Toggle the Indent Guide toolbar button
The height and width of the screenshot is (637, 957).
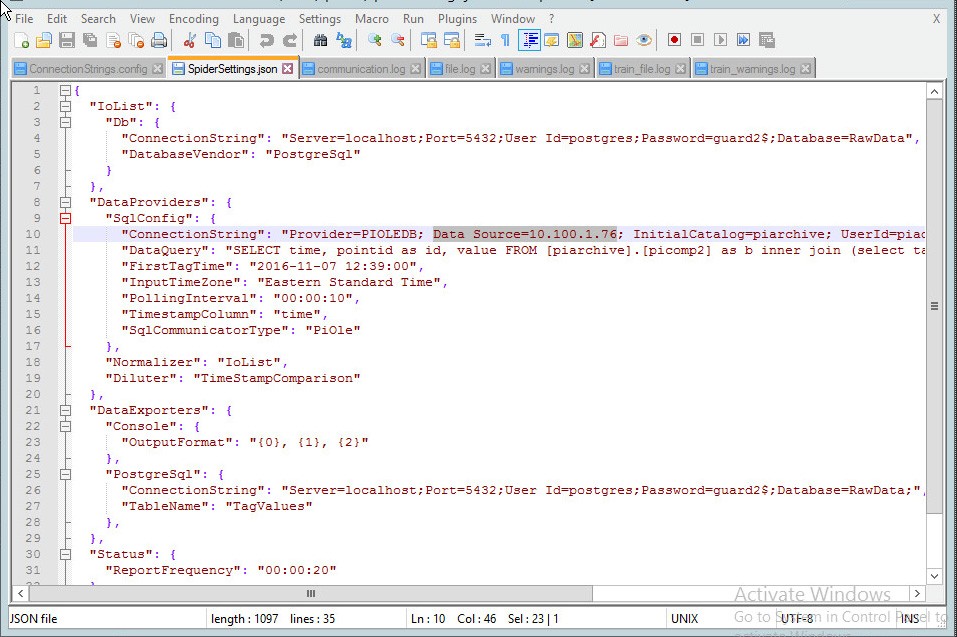(x=529, y=40)
